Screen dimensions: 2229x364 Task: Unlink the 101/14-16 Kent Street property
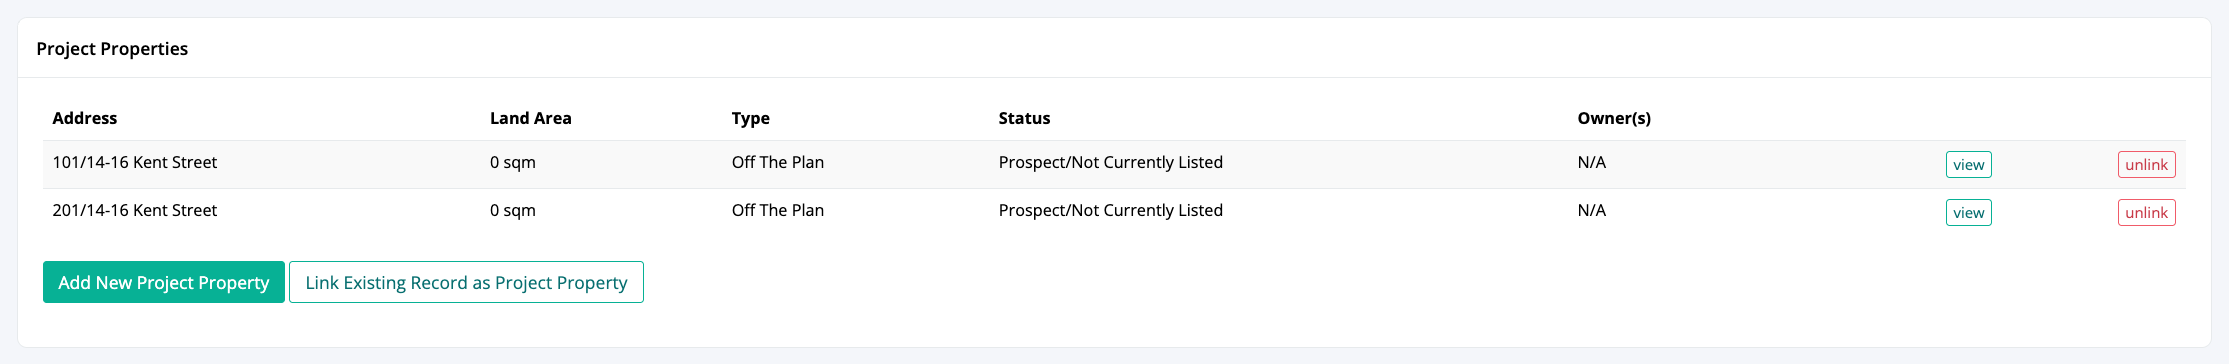pyautogui.click(x=2146, y=164)
